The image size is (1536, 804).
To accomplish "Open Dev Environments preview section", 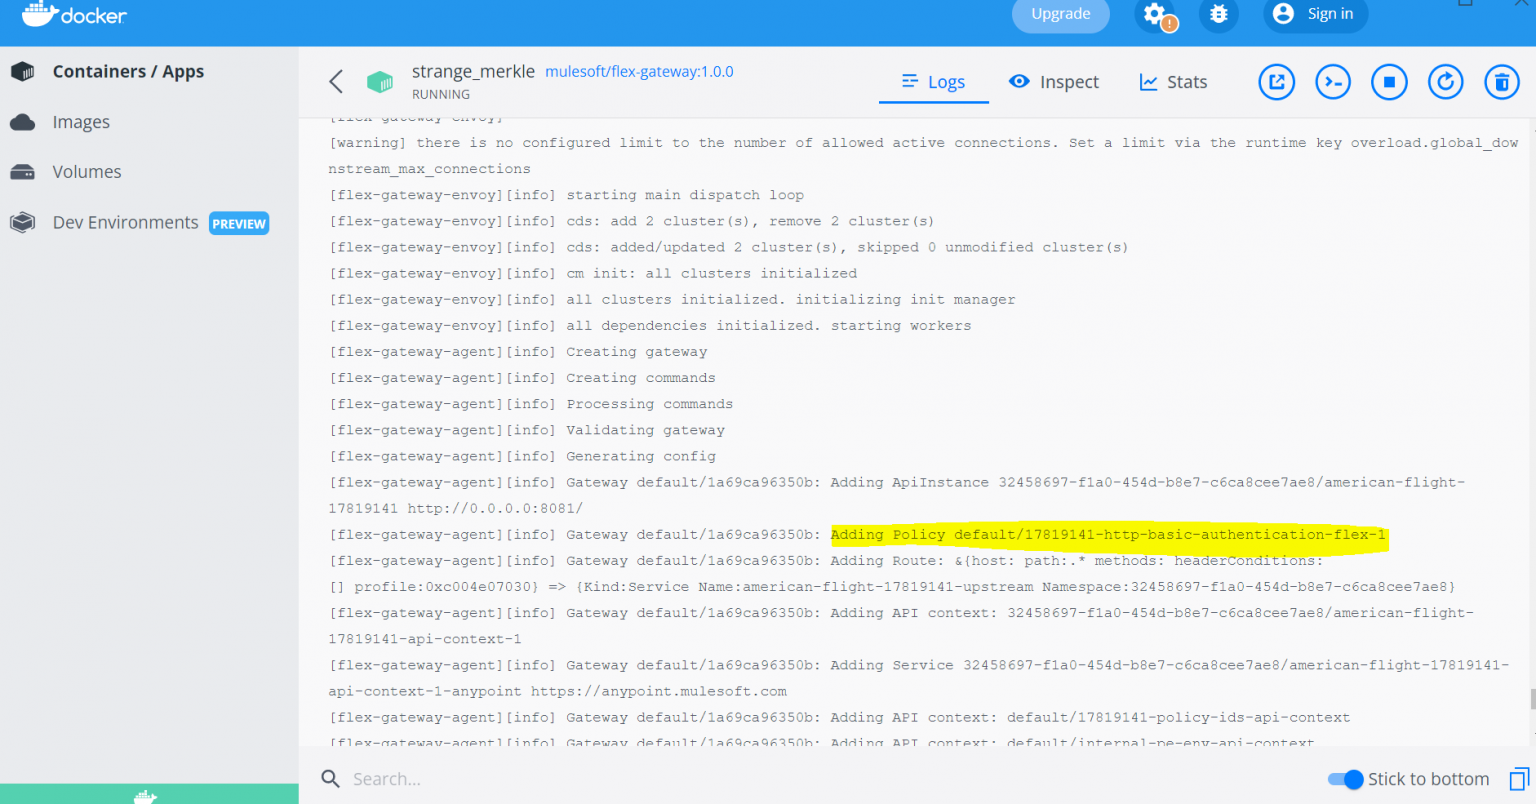I will tap(124, 222).
